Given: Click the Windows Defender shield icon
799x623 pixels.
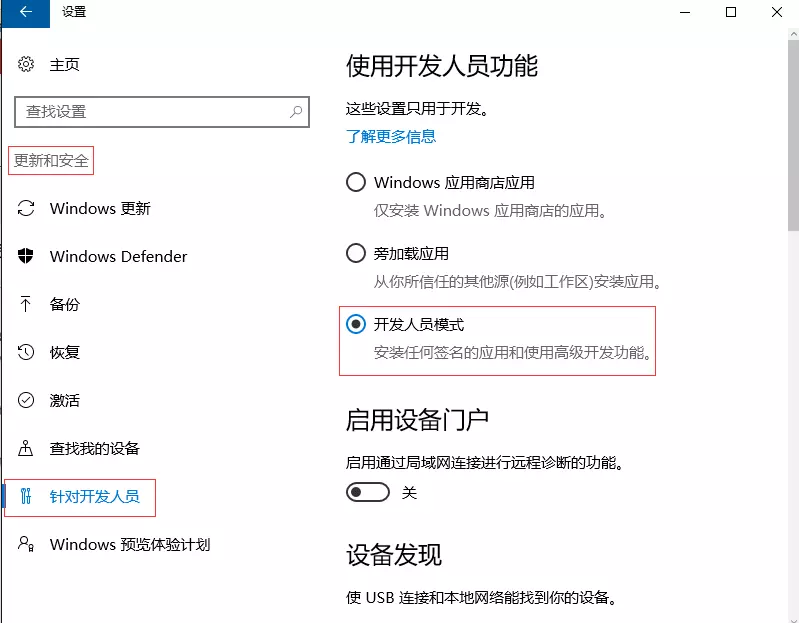Looking at the screenshot, I should [27, 257].
